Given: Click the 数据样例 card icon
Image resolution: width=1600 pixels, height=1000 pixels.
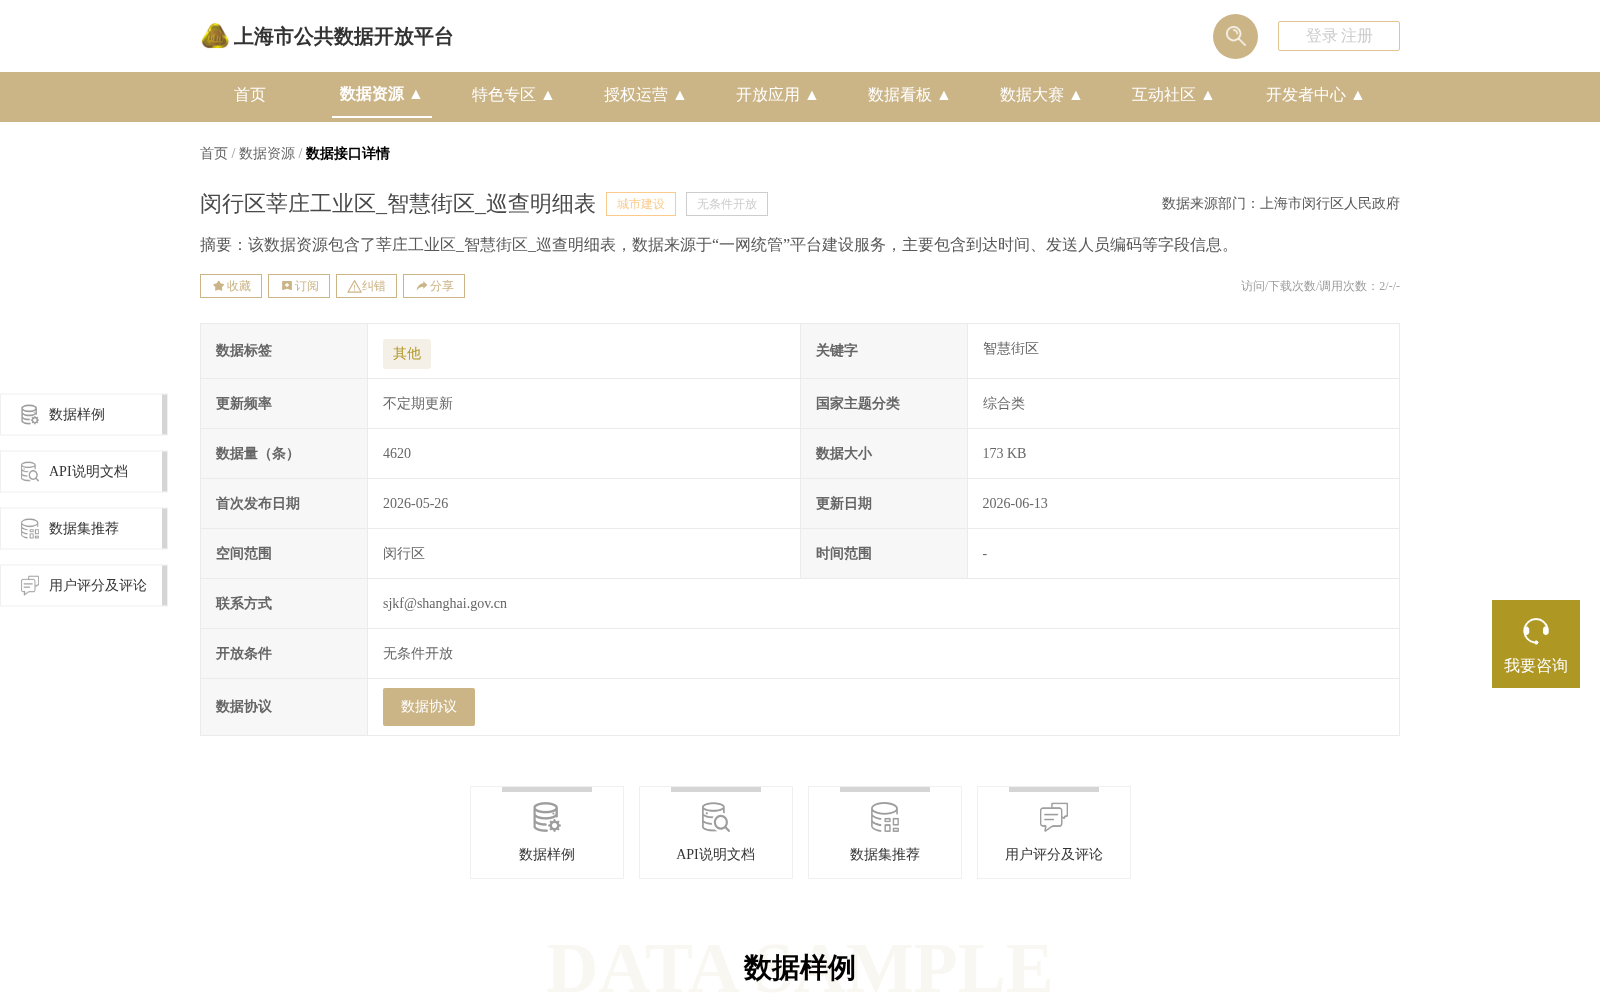Looking at the screenshot, I should pyautogui.click(x=547, y=818).
